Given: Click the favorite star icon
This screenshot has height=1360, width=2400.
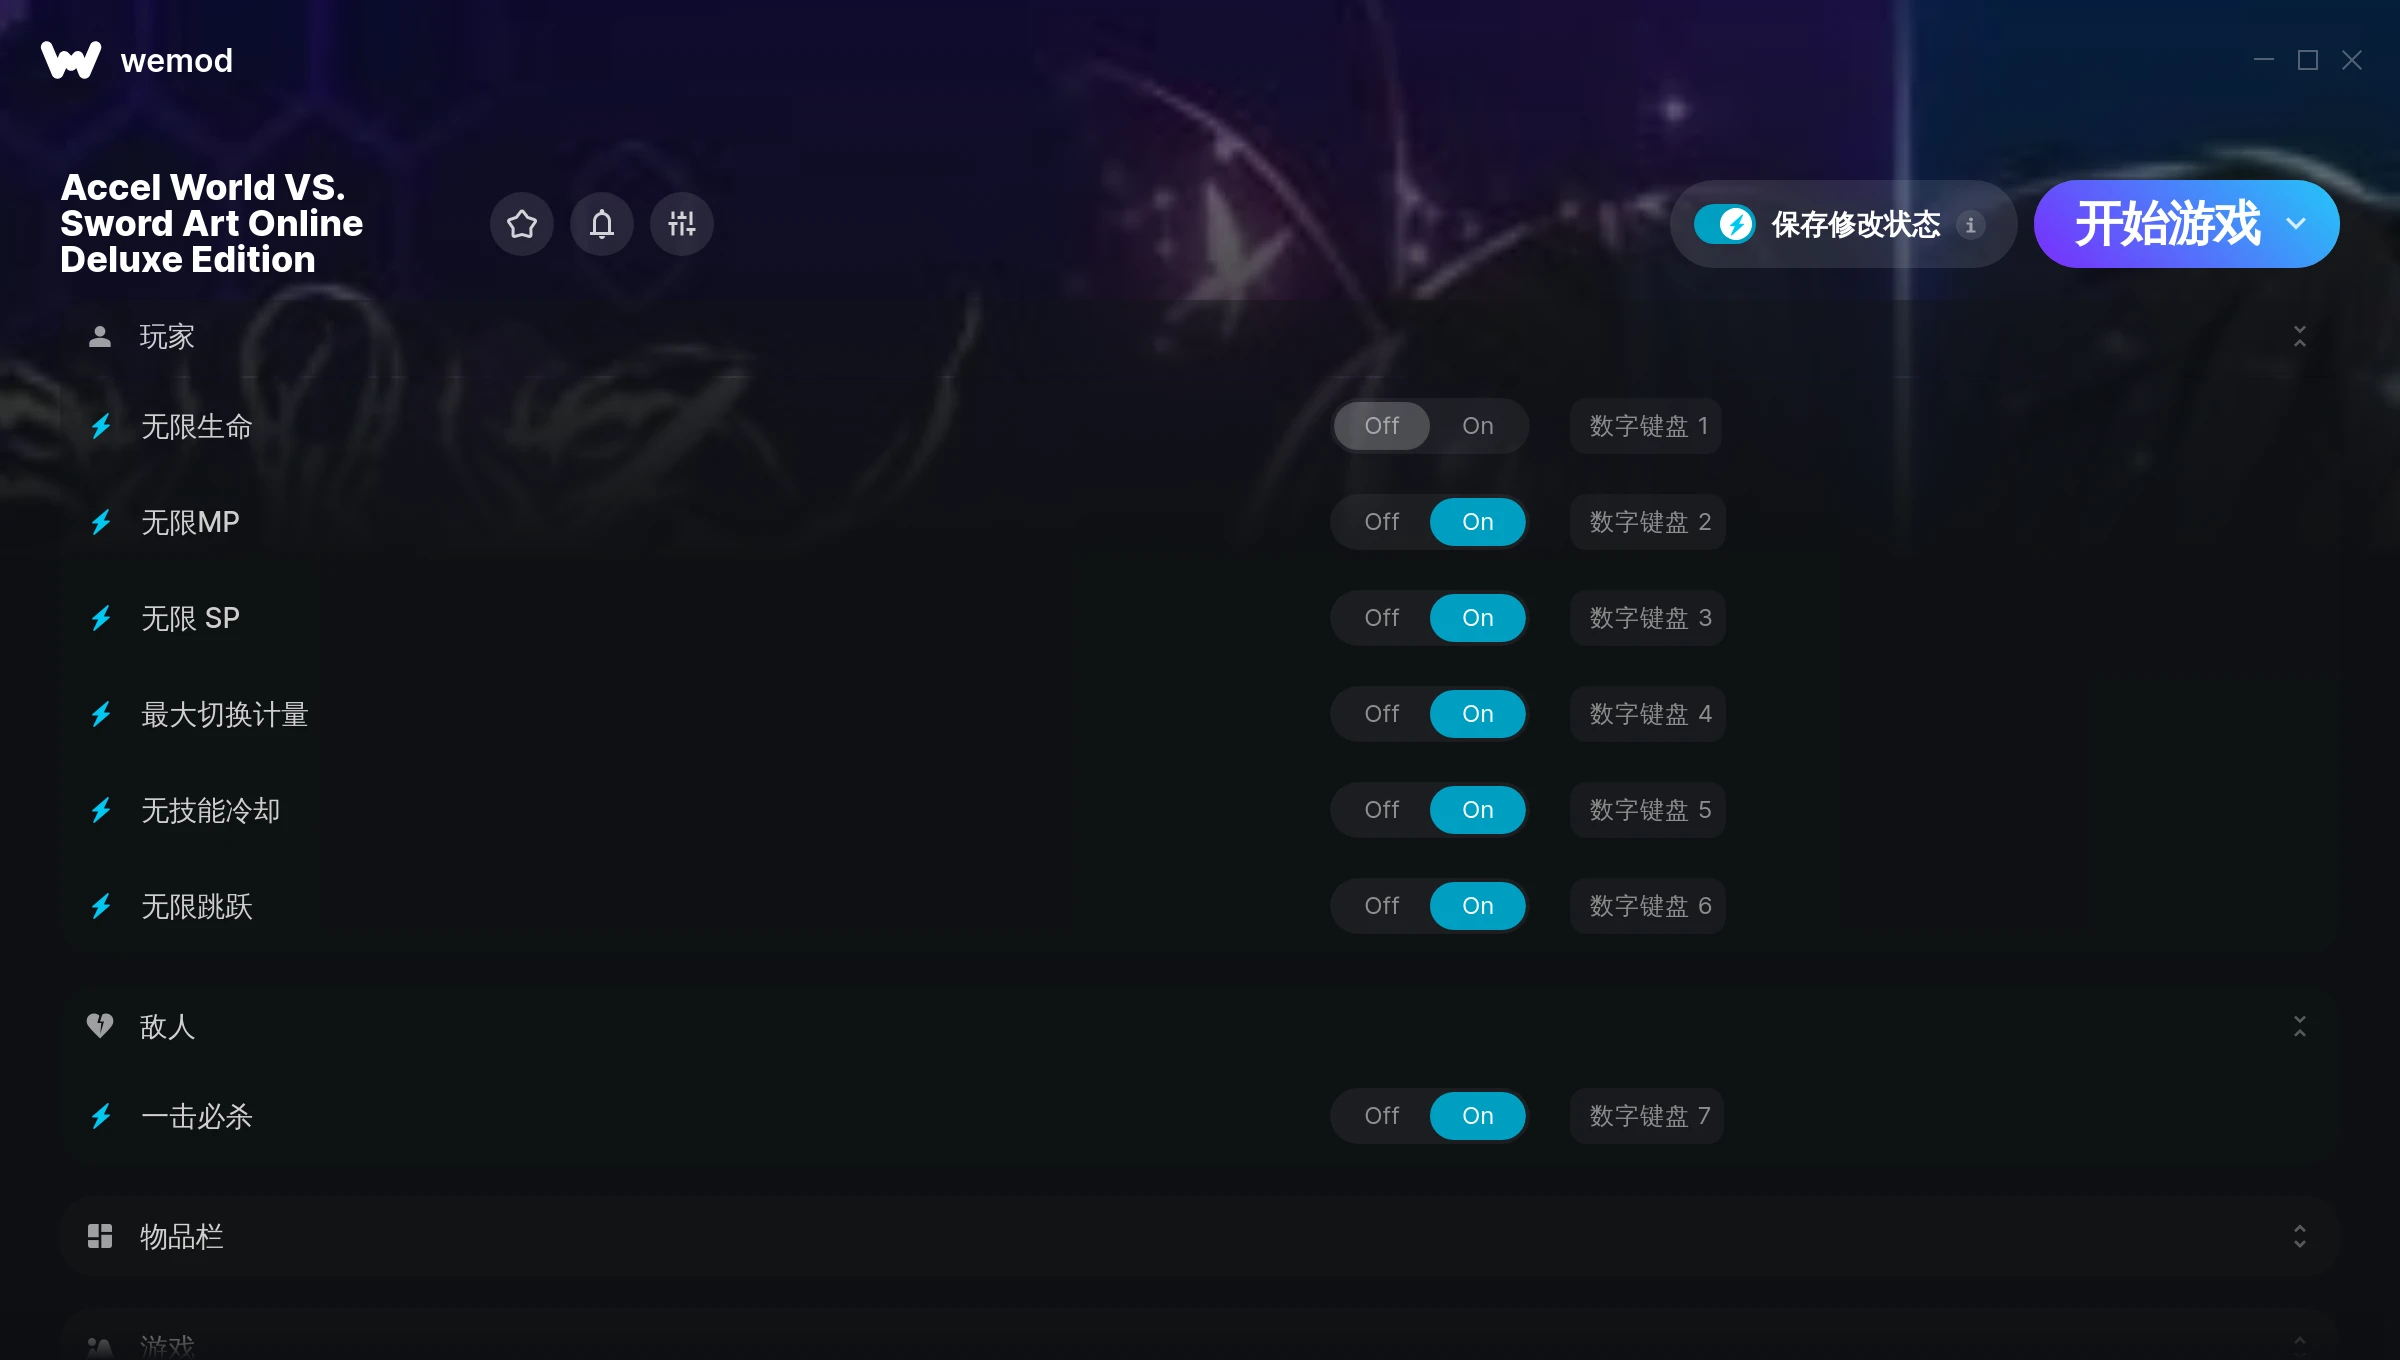Looking at the screenshot, I should coord(521,224).
